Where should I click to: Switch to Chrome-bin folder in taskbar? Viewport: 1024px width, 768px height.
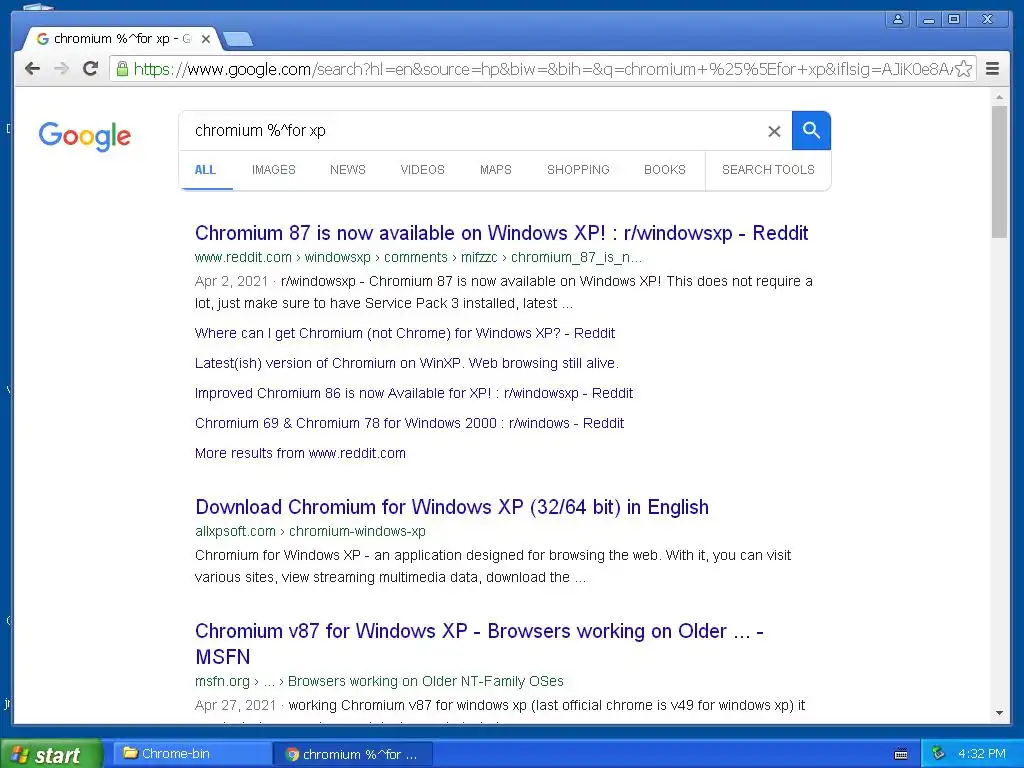click(x=193, y=754)
